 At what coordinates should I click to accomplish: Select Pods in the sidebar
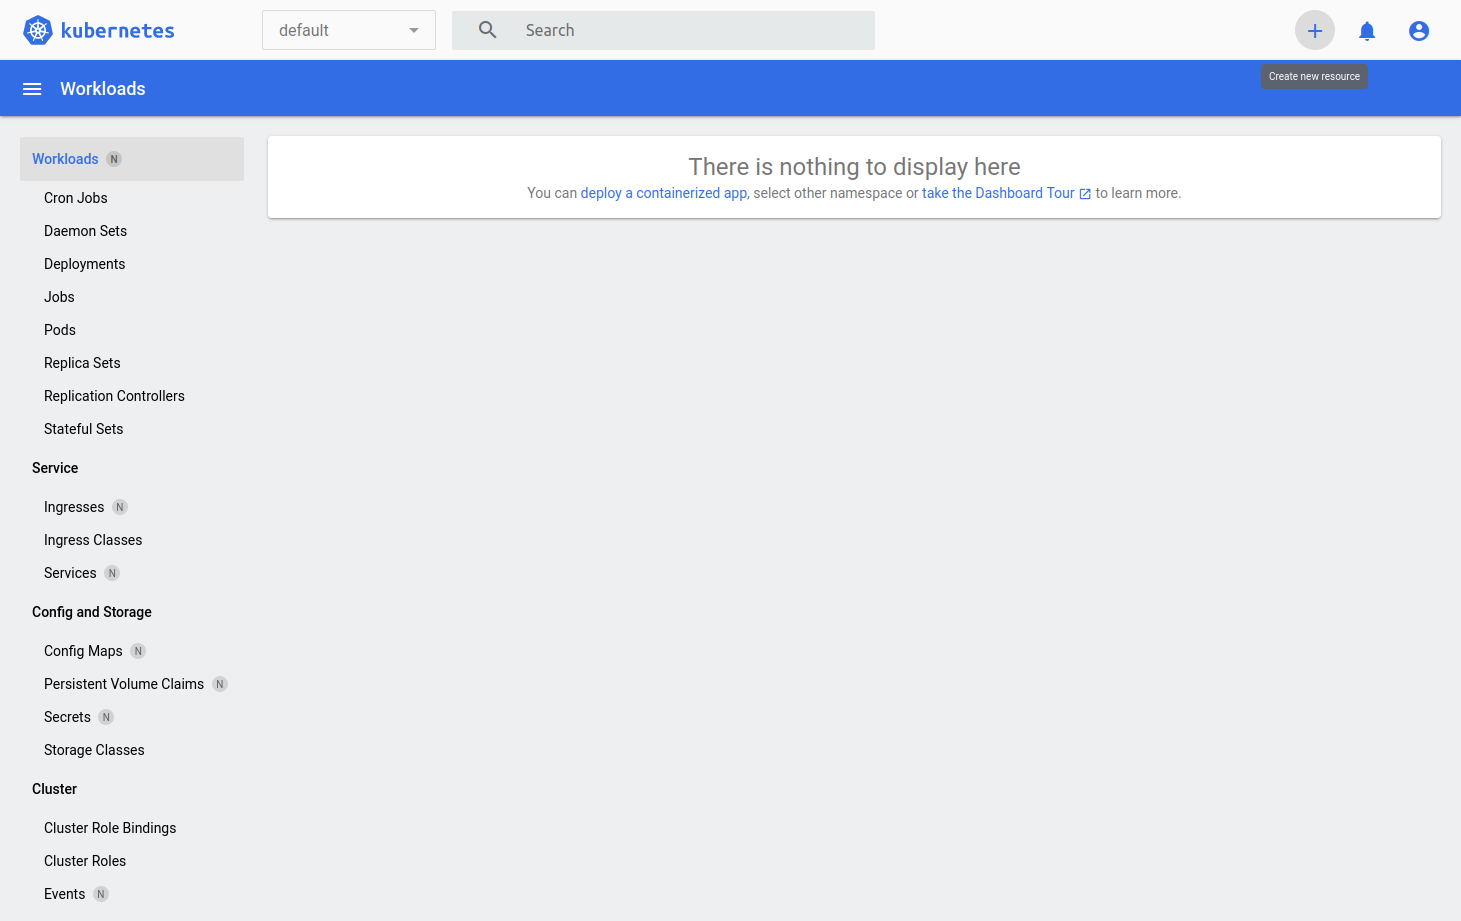click(x=59, y=329)
